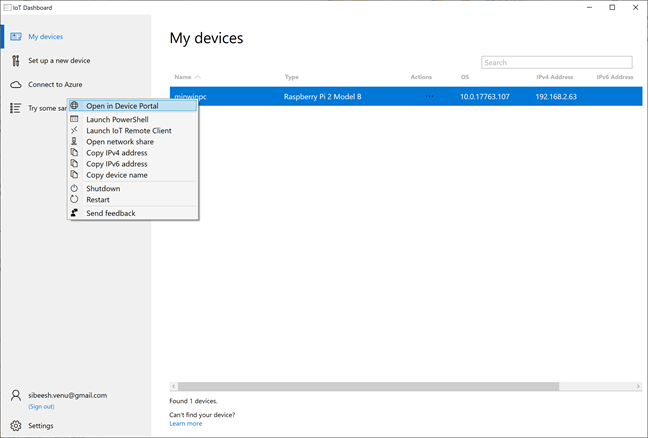Image resolution: width=649 pixels, height=438 pixels.
Task: Select Copy IPv4 address entry
Action: (132, 153)
